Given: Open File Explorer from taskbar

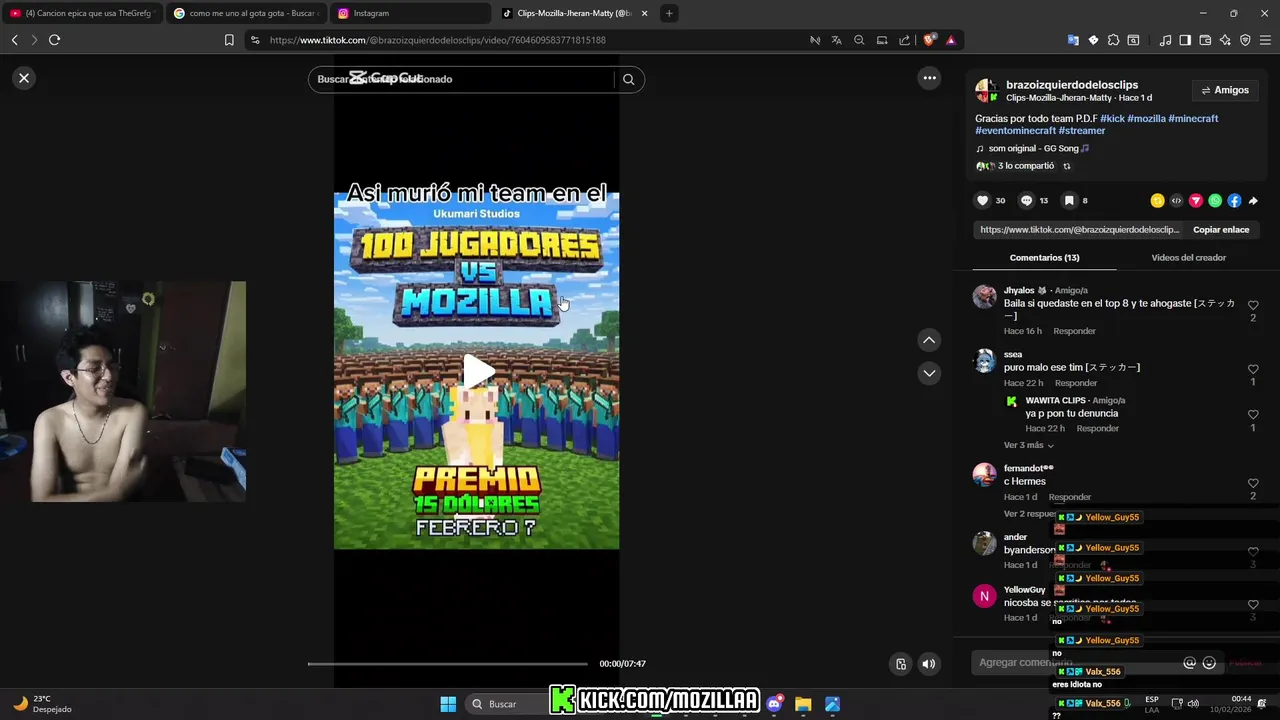Looking at the screenshot, I should (x=803, y=704).
